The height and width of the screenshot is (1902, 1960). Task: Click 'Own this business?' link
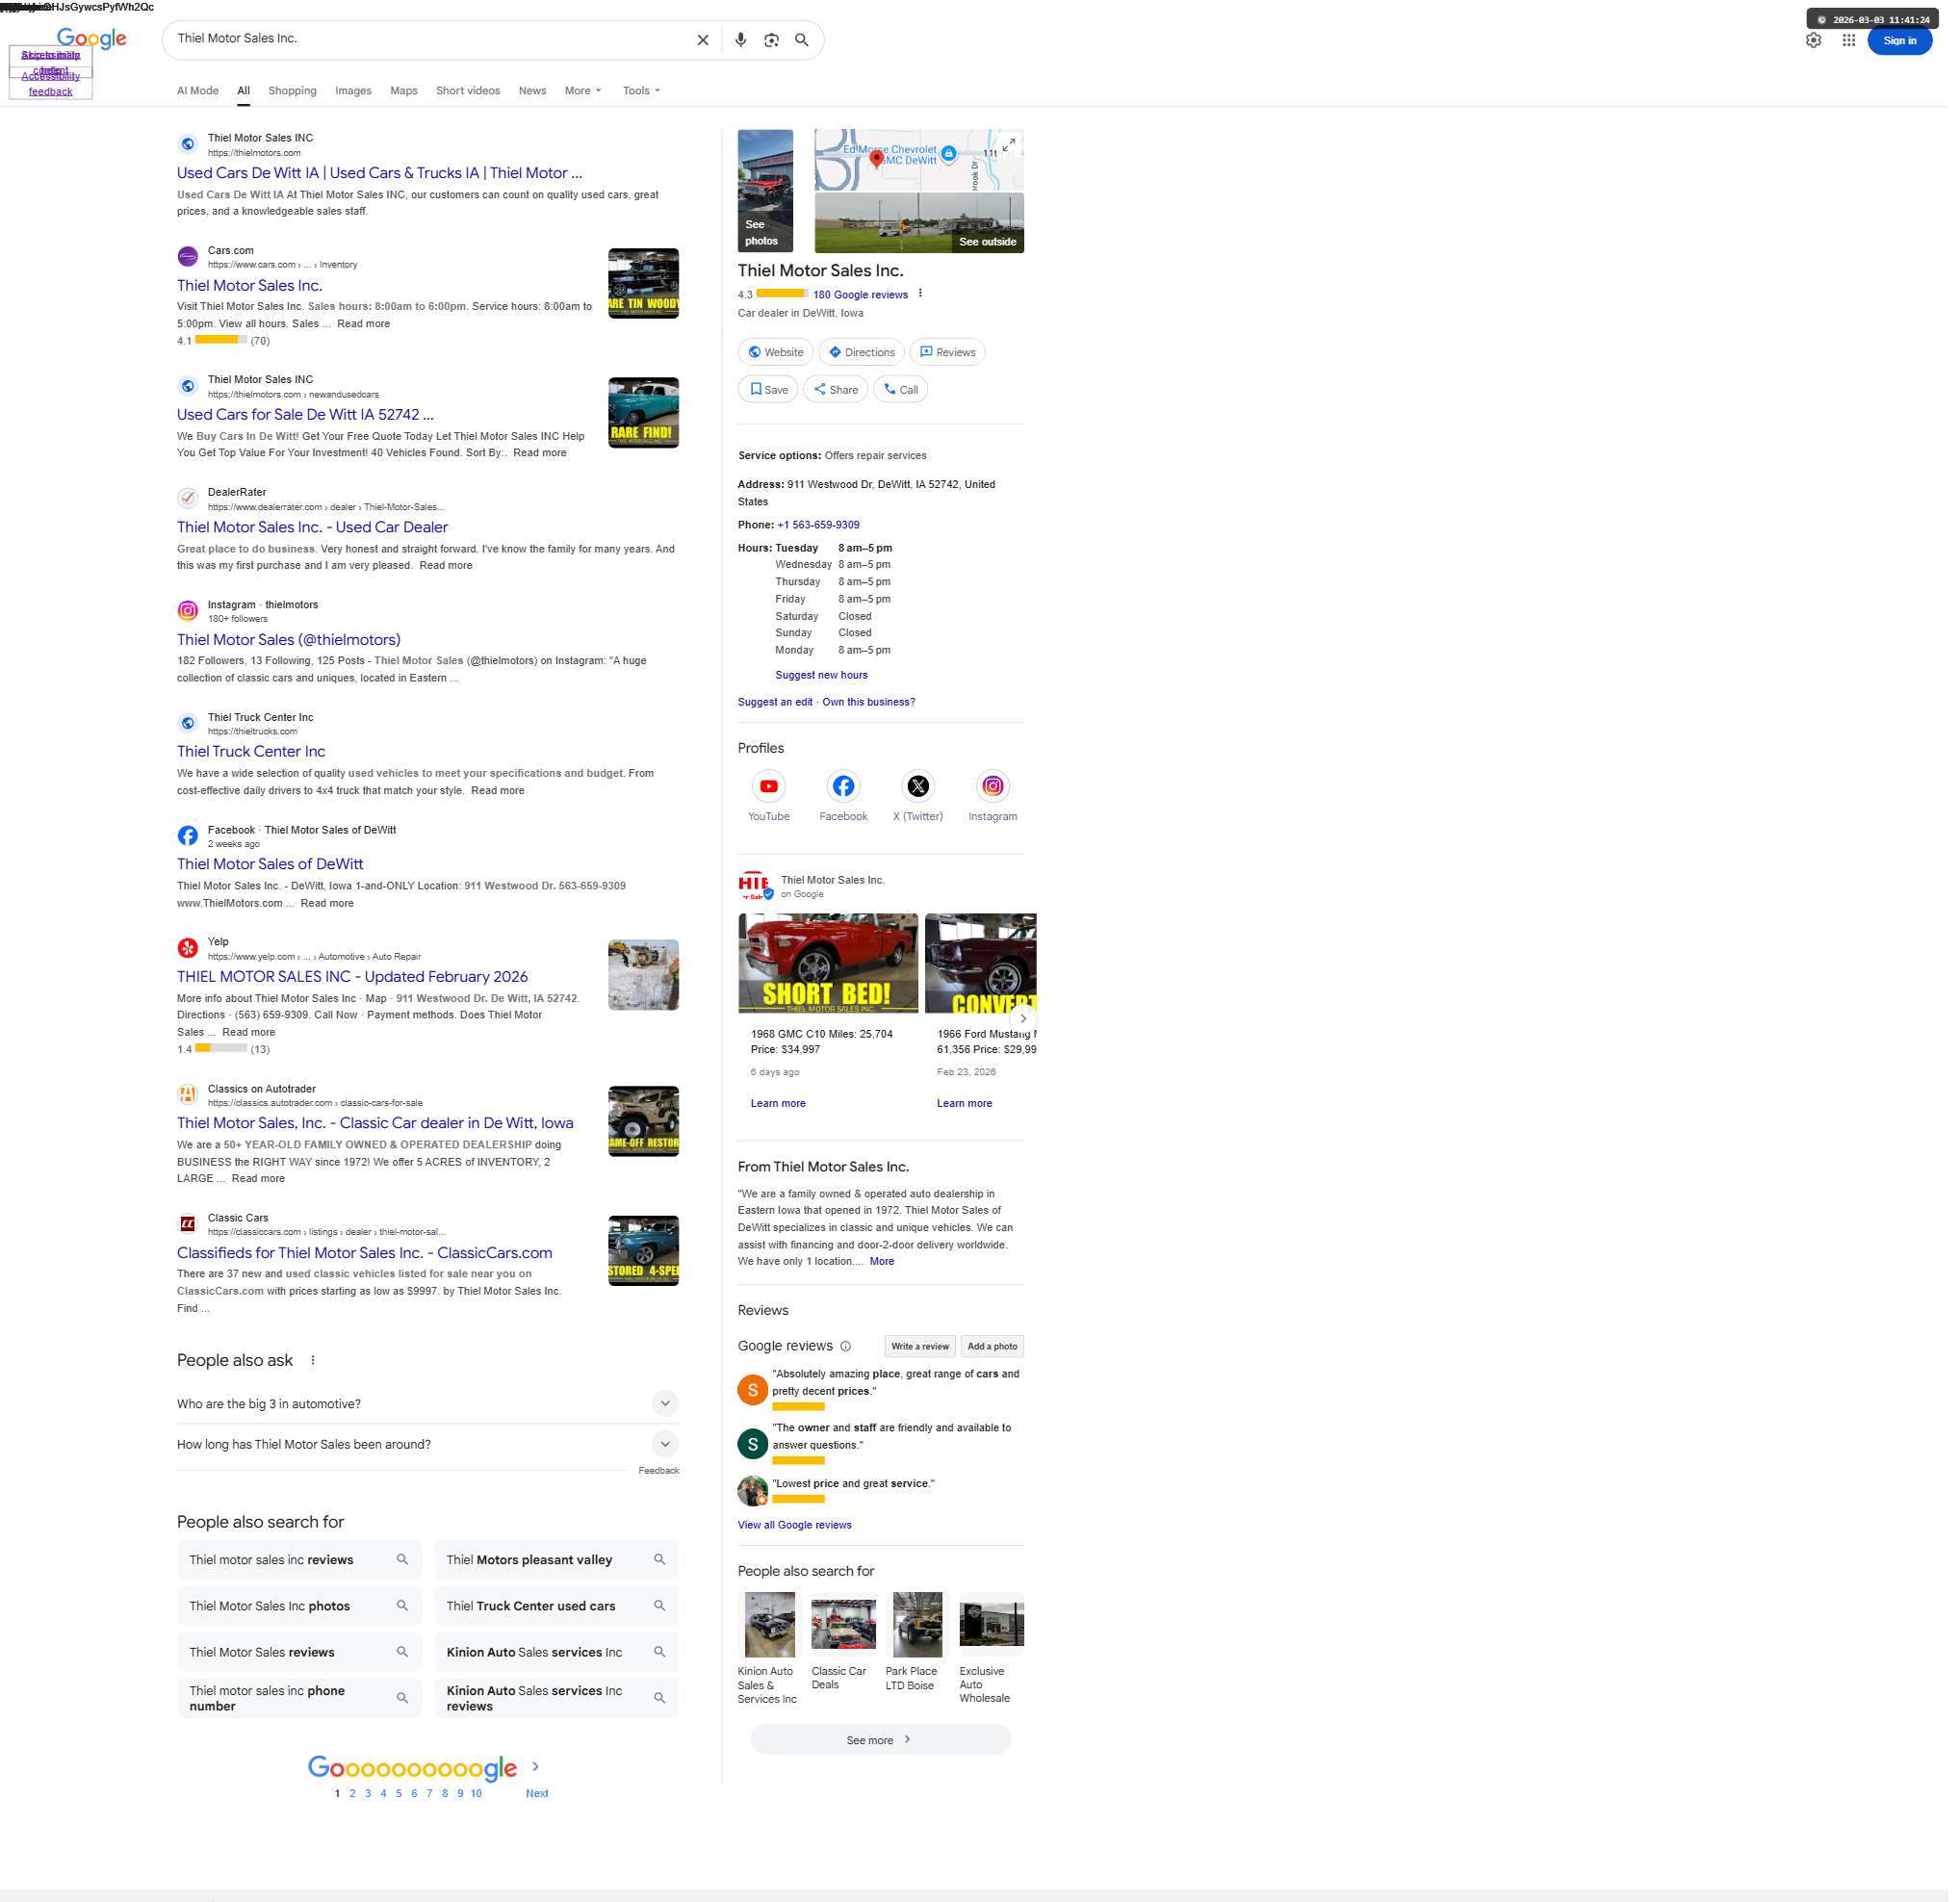(868, 702)
